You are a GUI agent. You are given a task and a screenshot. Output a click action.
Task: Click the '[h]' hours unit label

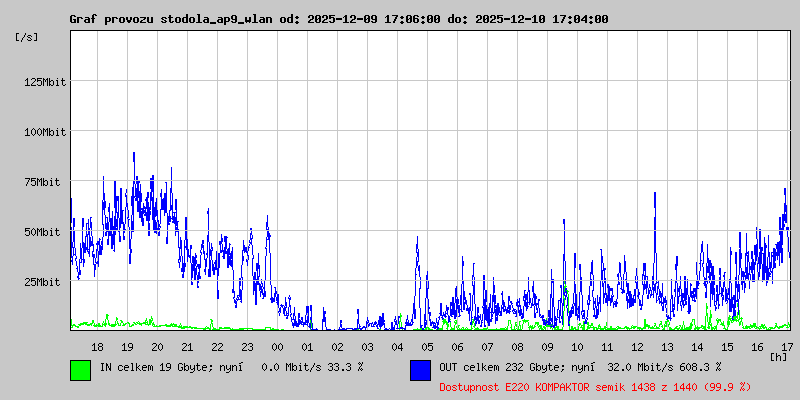point(778,356)
